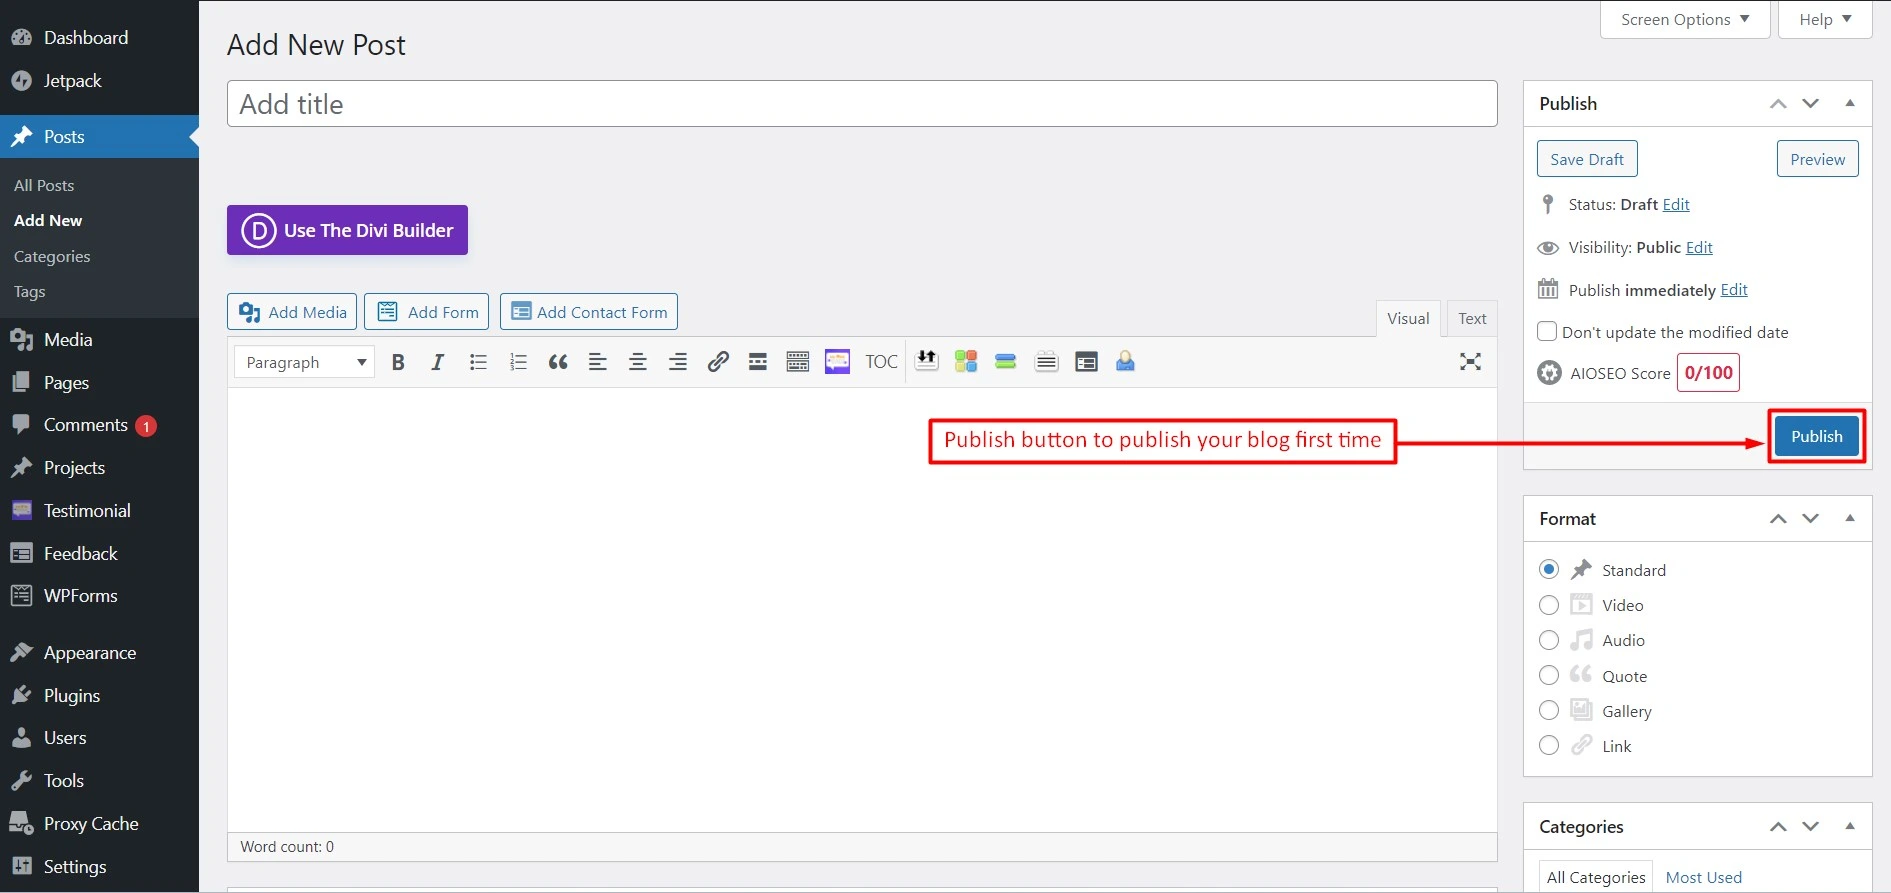Toggle italic formatting in editor toolbar
This screenshot has width=1891, height=893.
coord(438,362)
